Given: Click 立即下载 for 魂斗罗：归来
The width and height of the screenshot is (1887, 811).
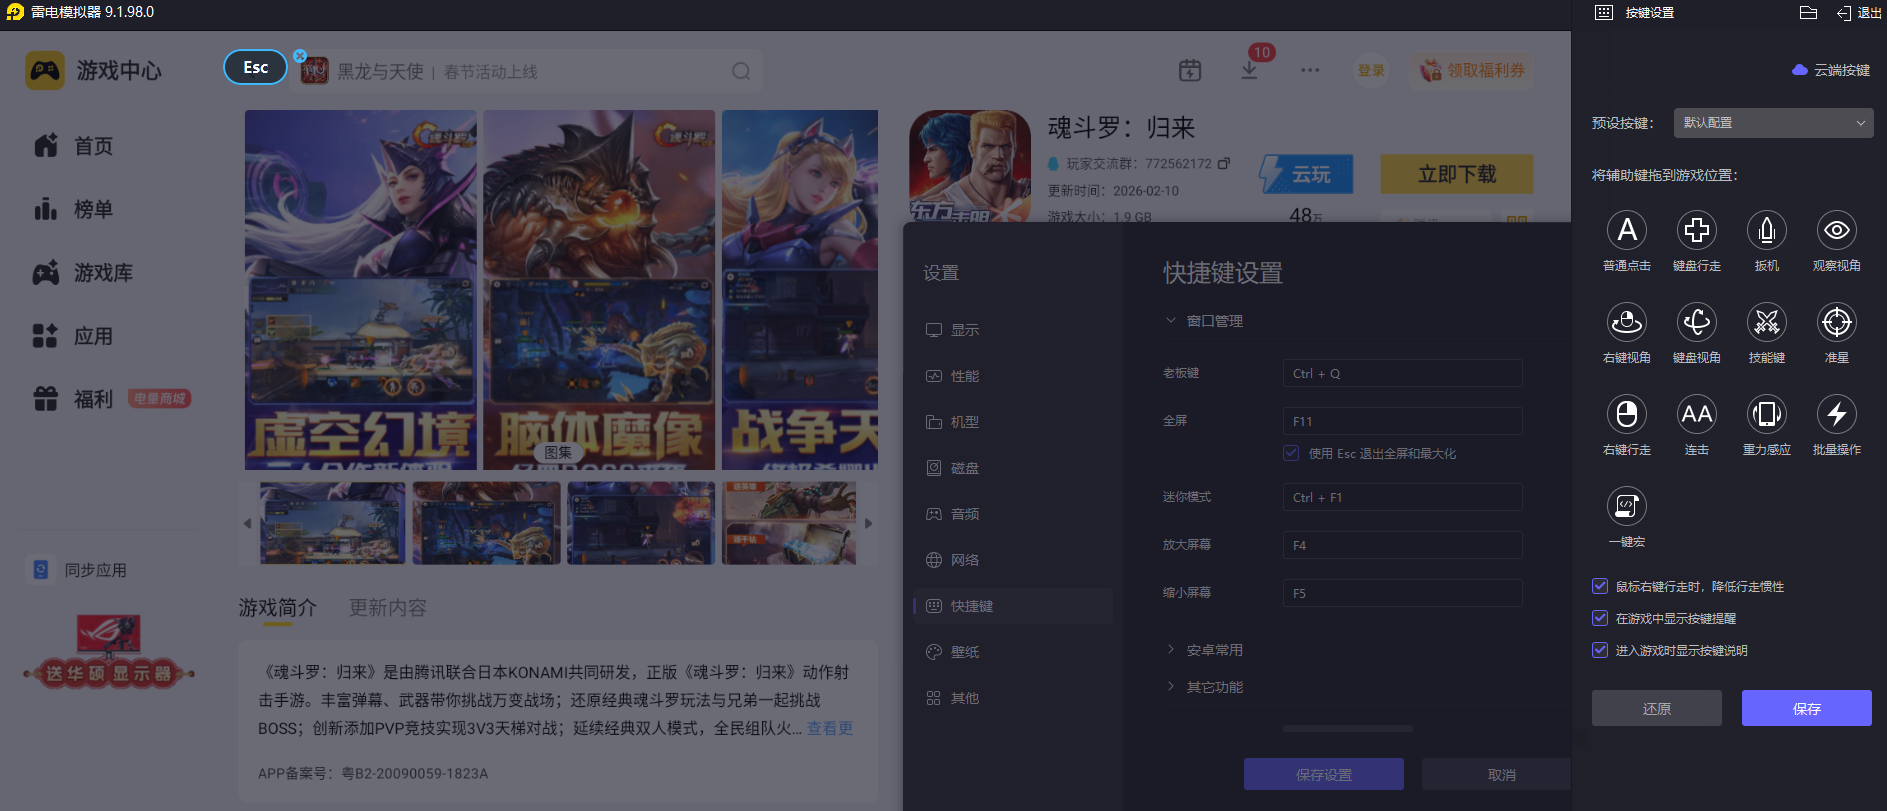Looking at the screenshot, I should pyautogui.click(x=1457, y=174).
